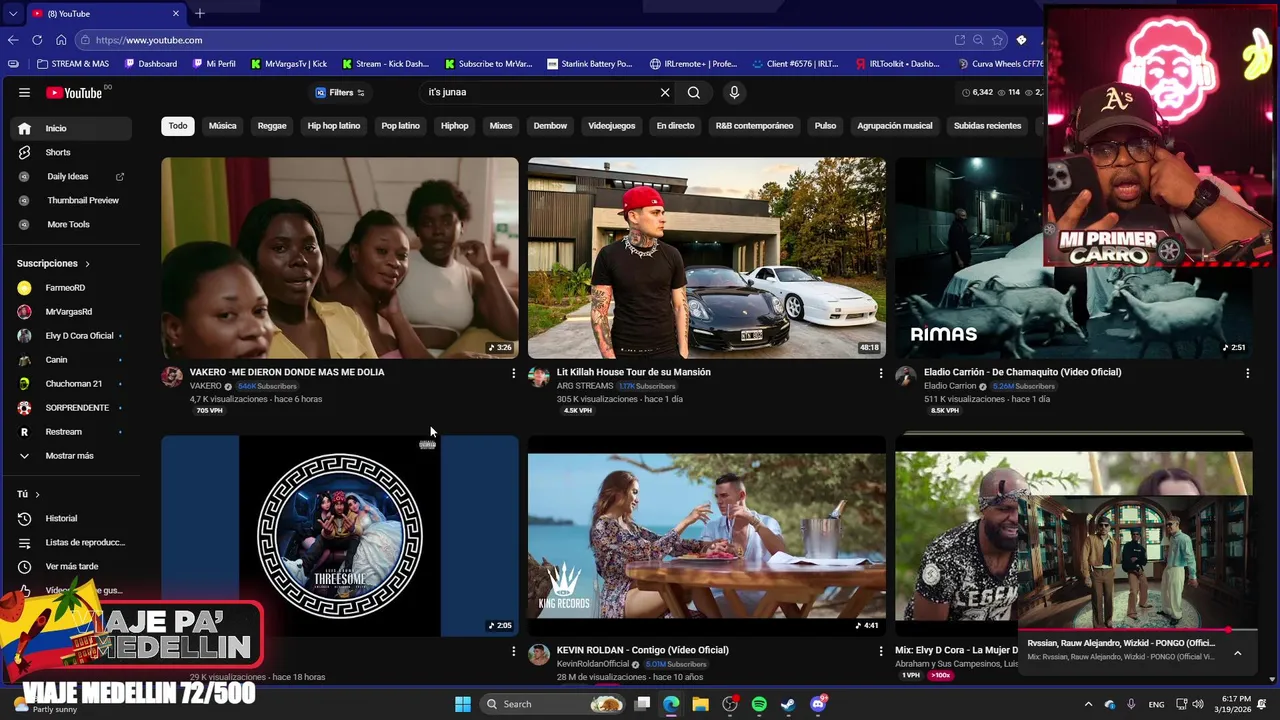Open options menu for the VAKERO video
The image size is (1280, 720).
pyautogui.click(x=514, y=373)
